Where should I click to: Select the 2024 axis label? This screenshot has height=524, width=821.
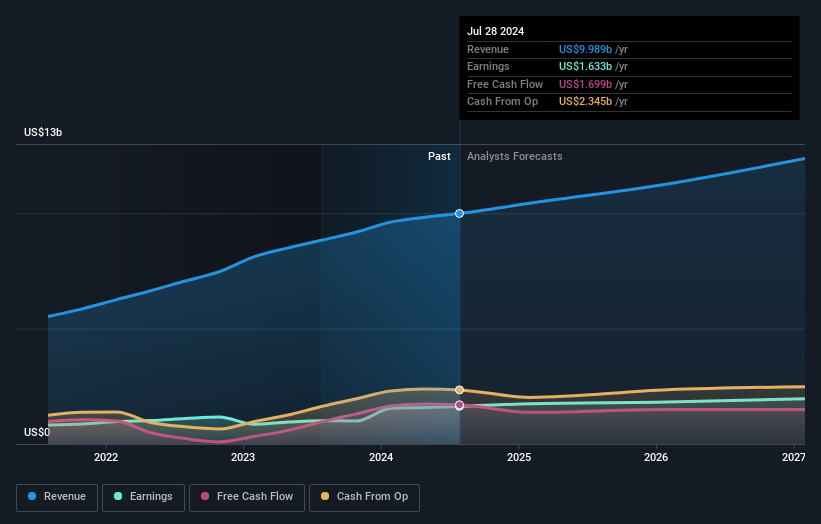(x=381, y=458)
